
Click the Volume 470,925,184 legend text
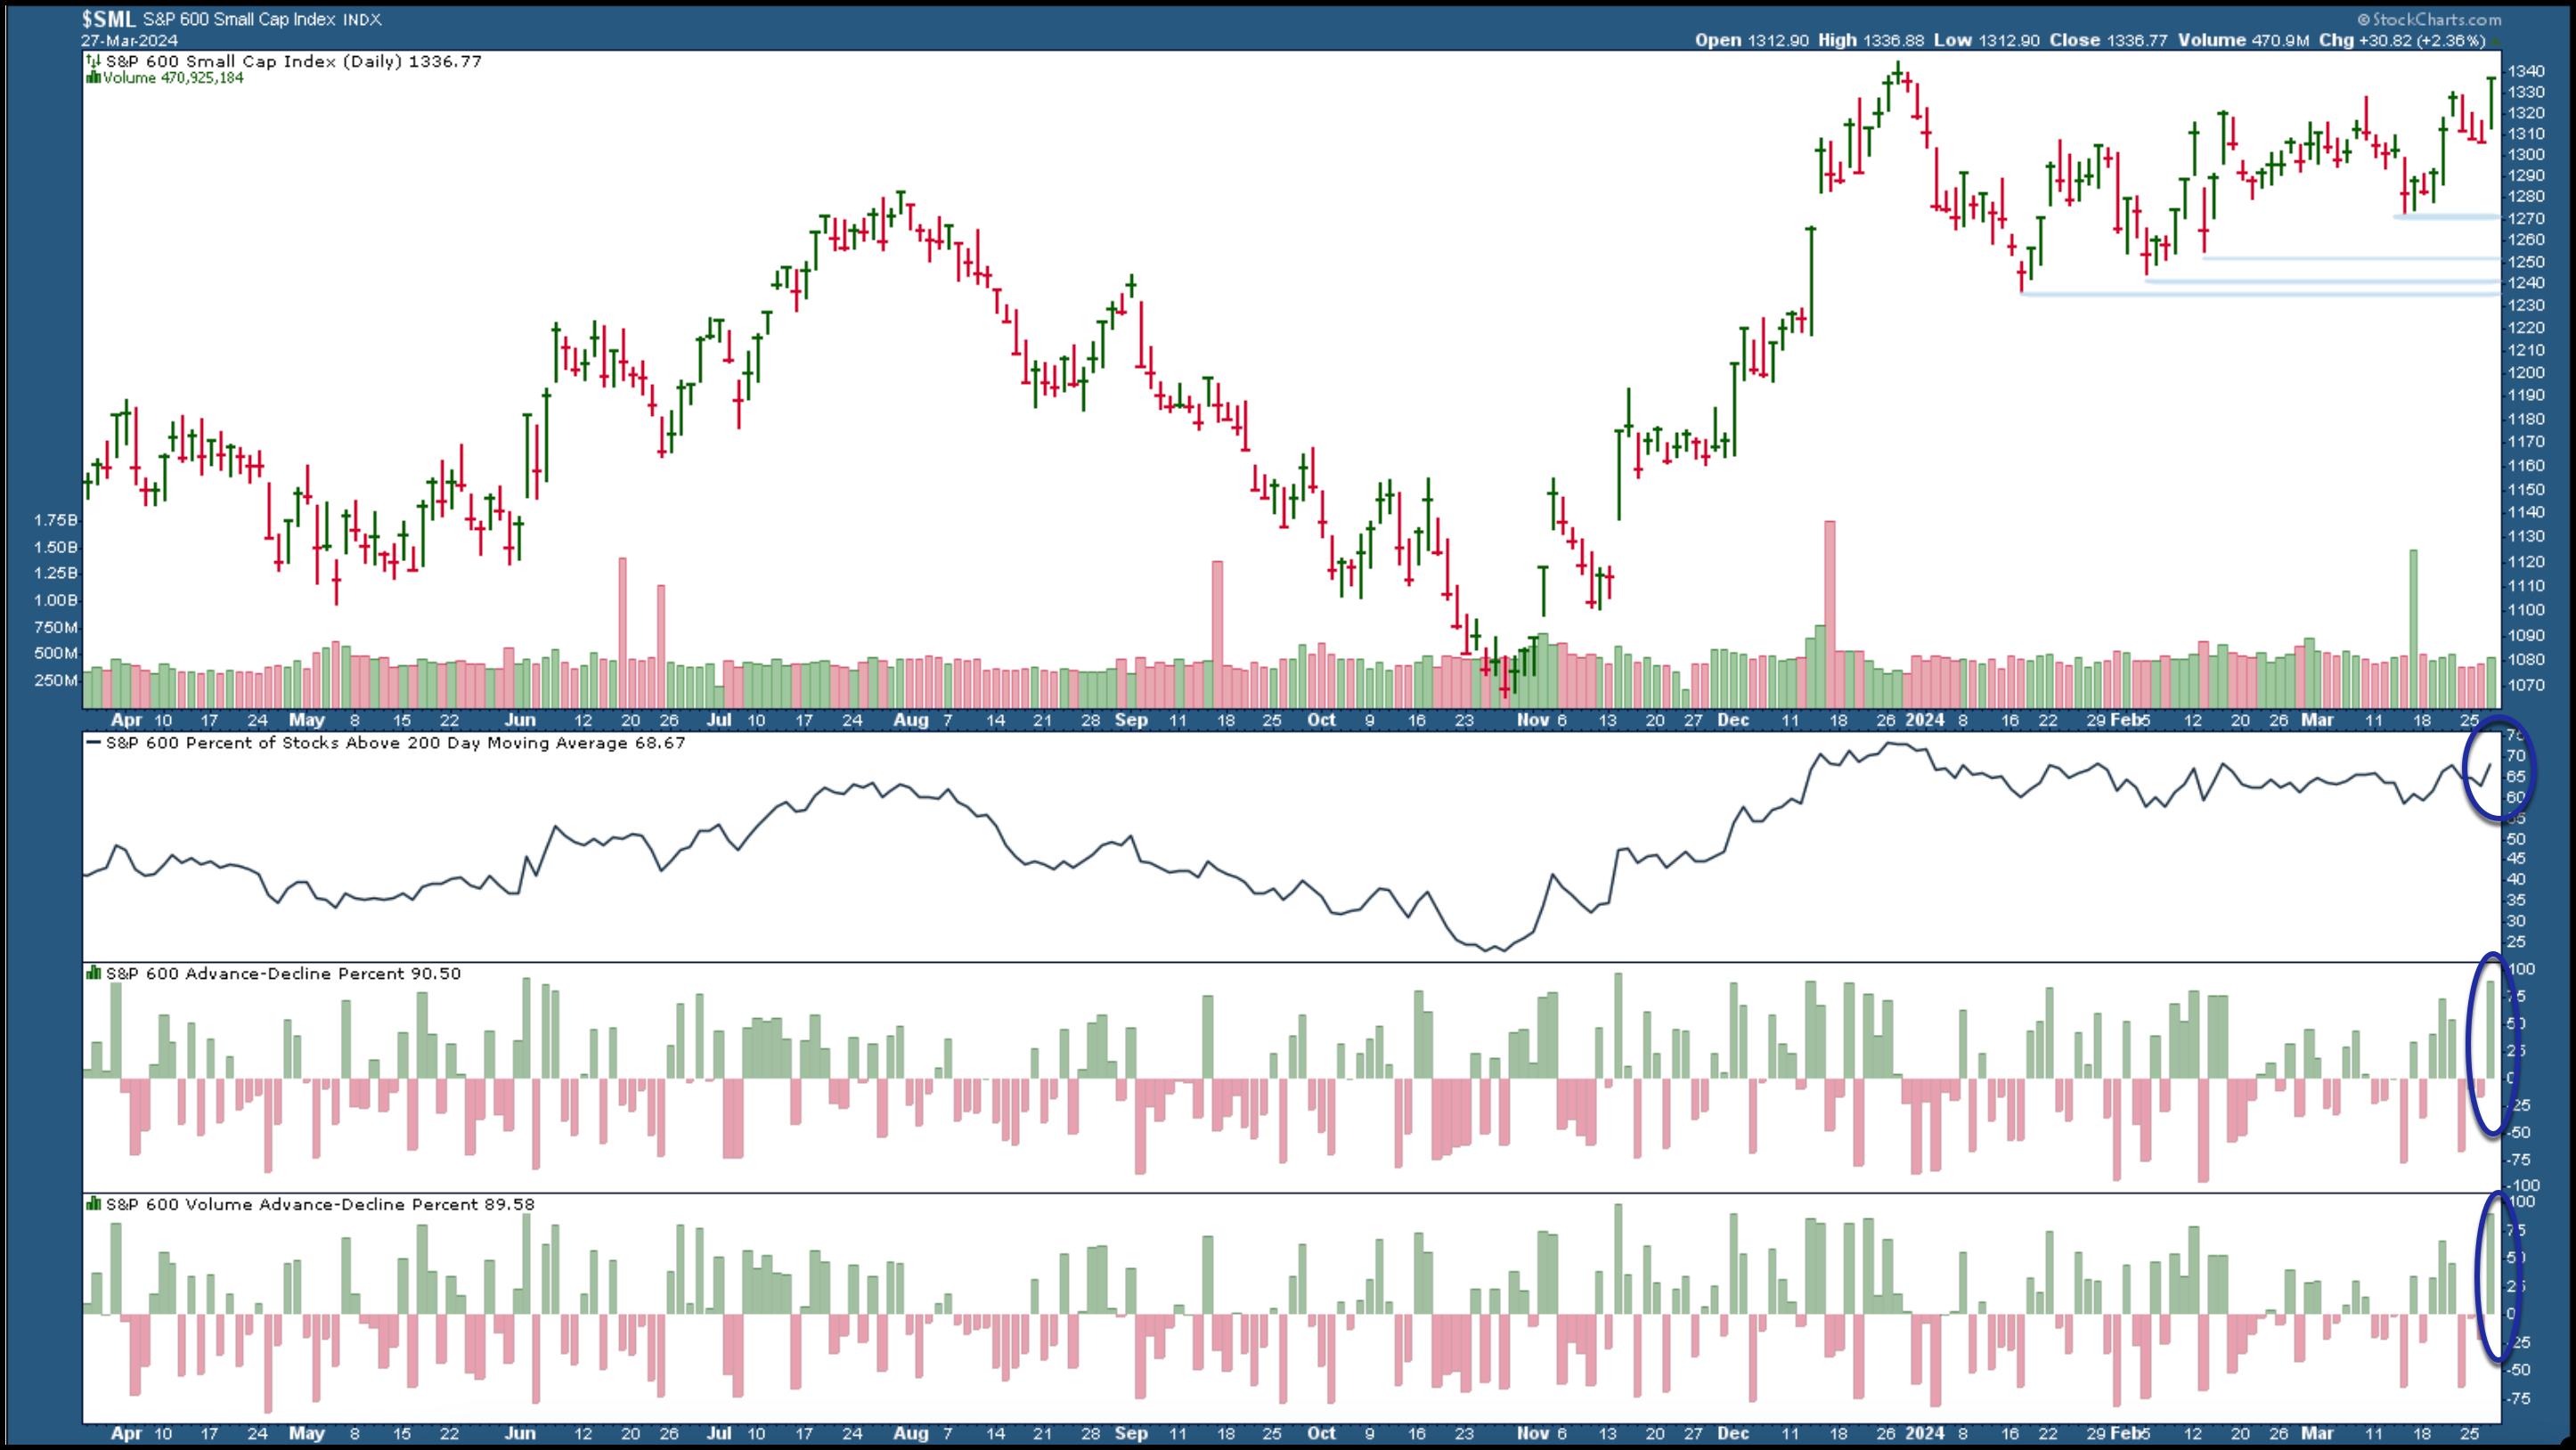173,78
